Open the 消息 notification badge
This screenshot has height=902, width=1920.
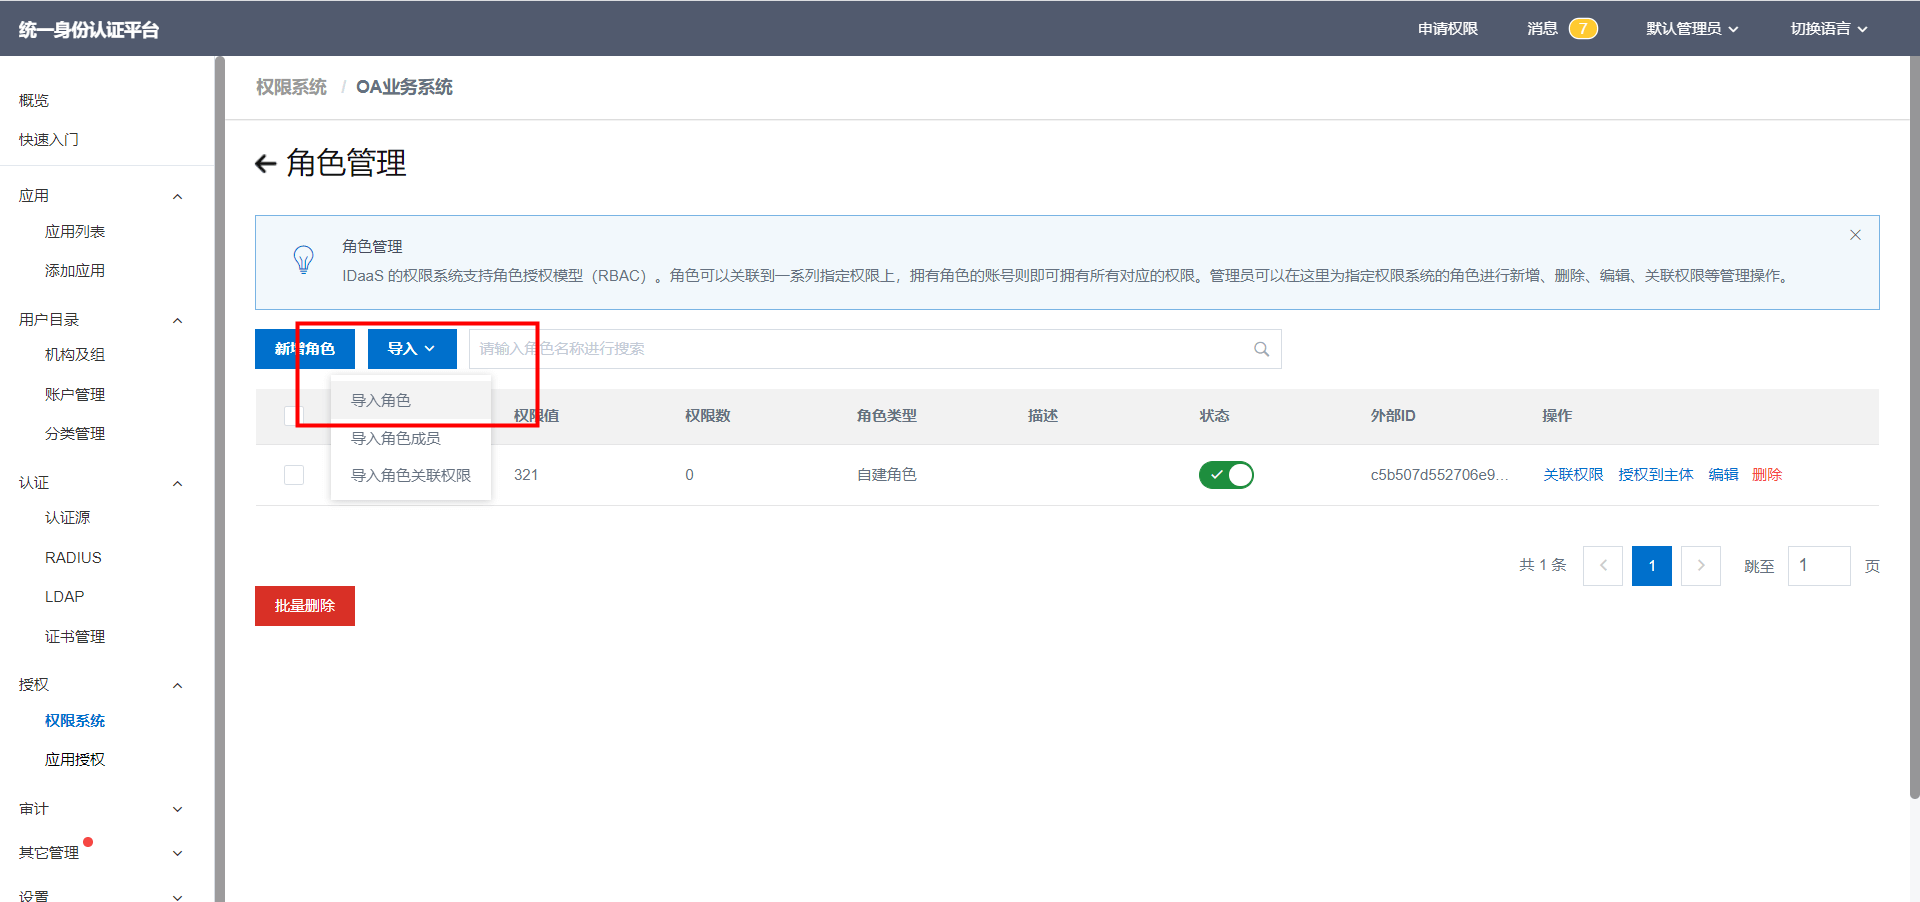(1582, 29)
